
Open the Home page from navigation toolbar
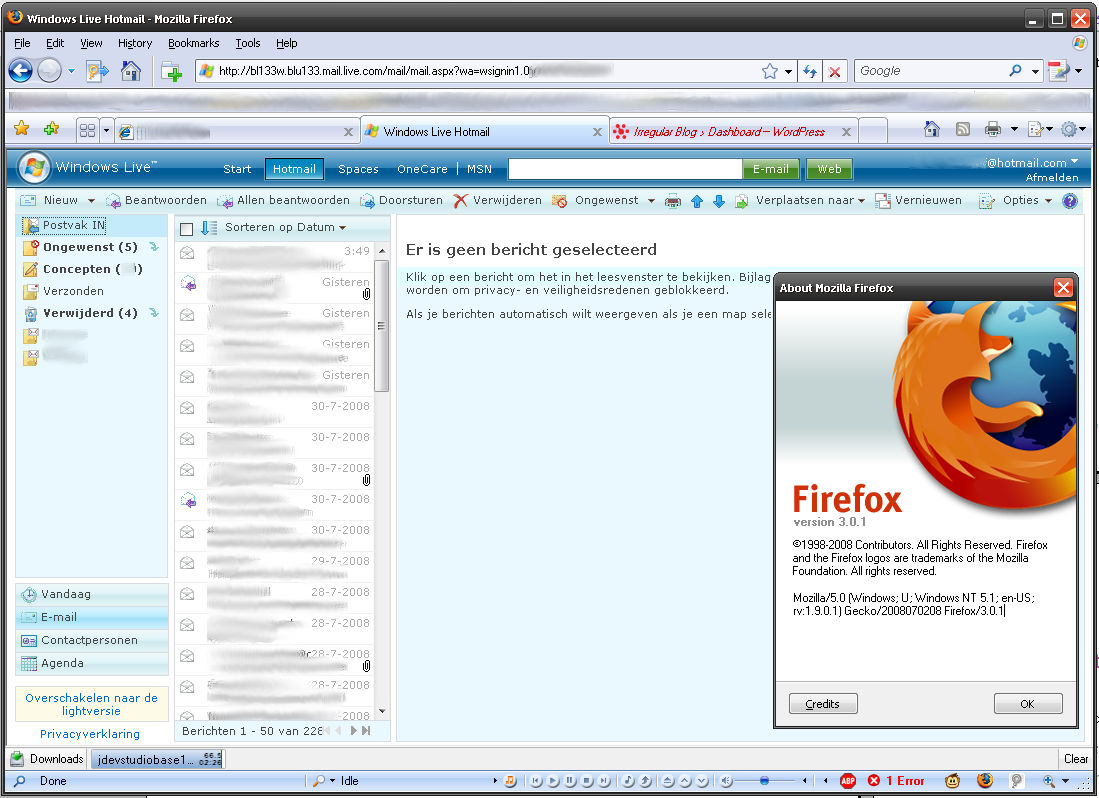click(130, 71)
